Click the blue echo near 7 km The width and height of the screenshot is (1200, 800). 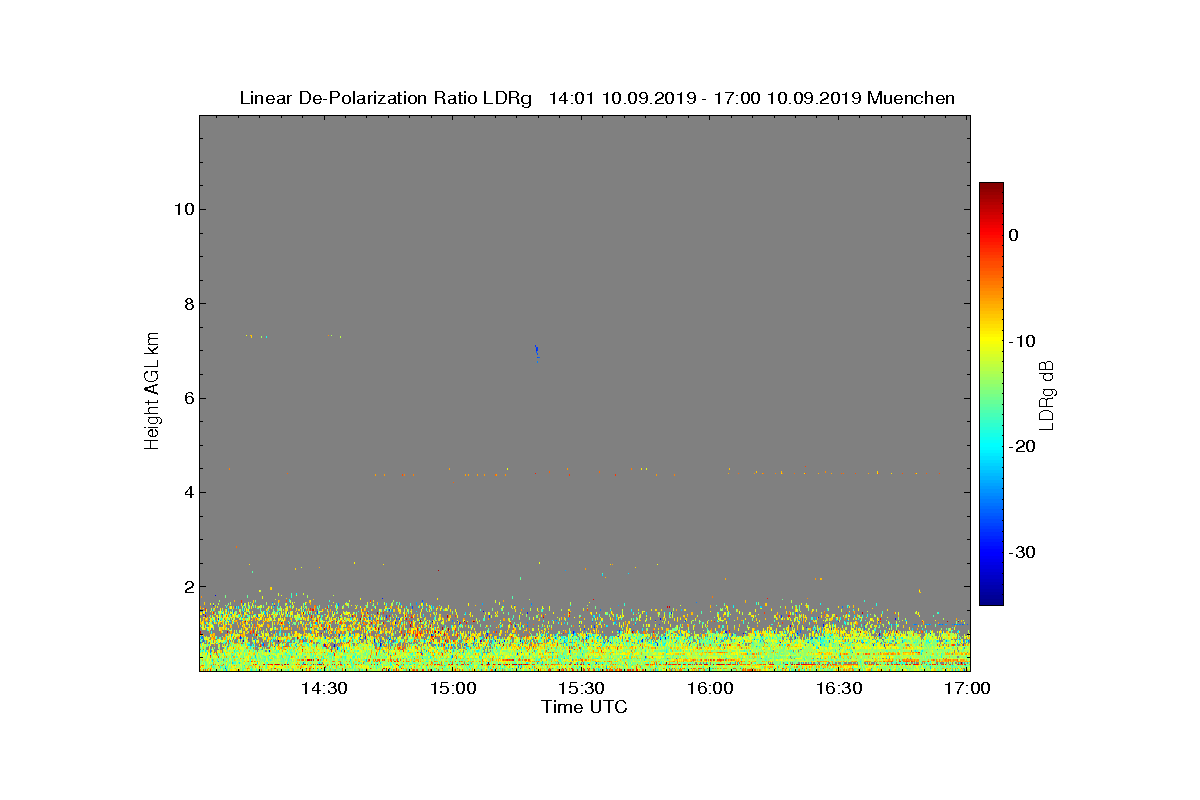click(x=537, y=350)
